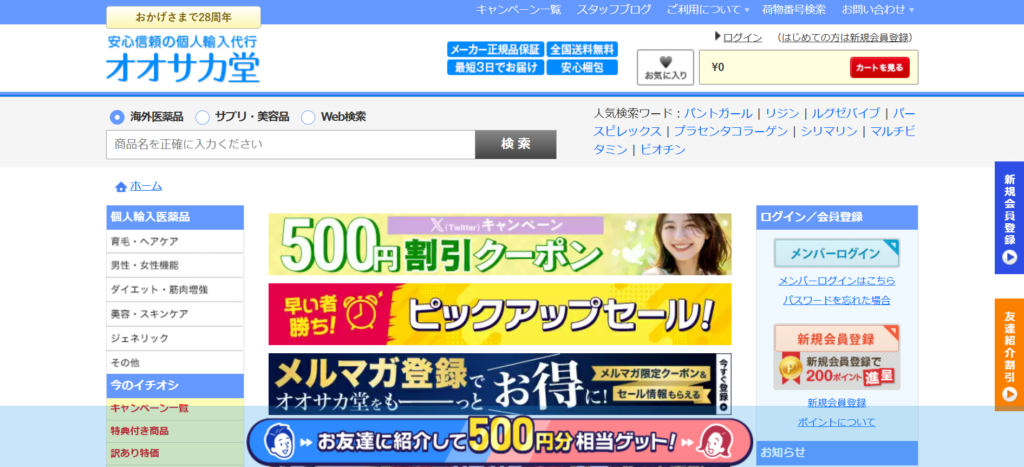Open ジェネリック category

(x=175, y=338)
